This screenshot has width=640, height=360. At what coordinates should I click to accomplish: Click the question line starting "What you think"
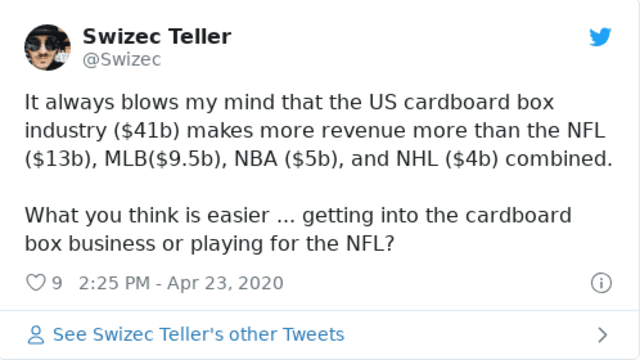pyautogui.click(x=298, y=215)
